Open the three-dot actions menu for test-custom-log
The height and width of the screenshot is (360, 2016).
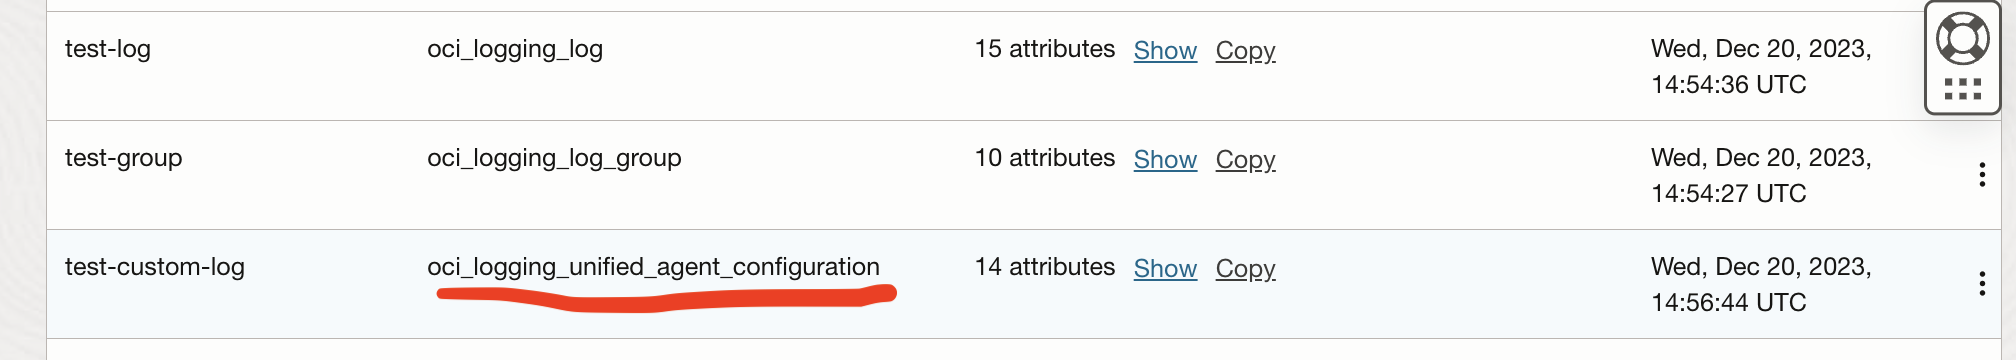(1981, 284)
